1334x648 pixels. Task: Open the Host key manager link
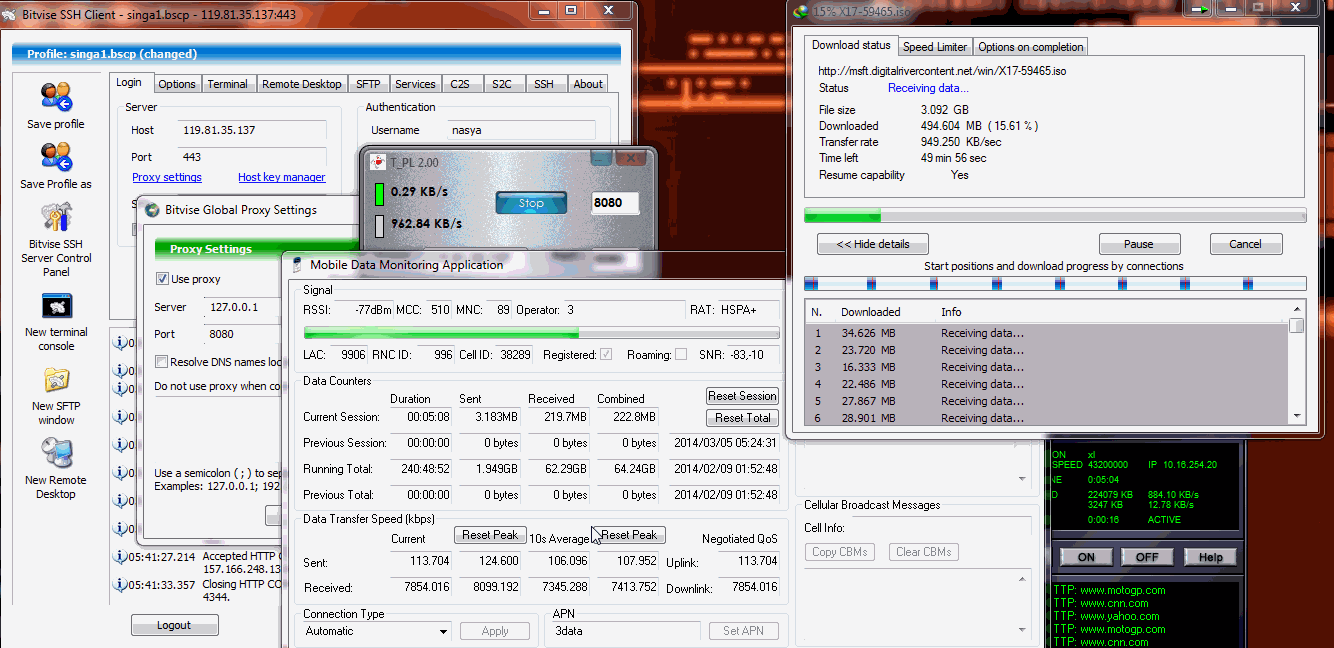click(x=281, y=177)
